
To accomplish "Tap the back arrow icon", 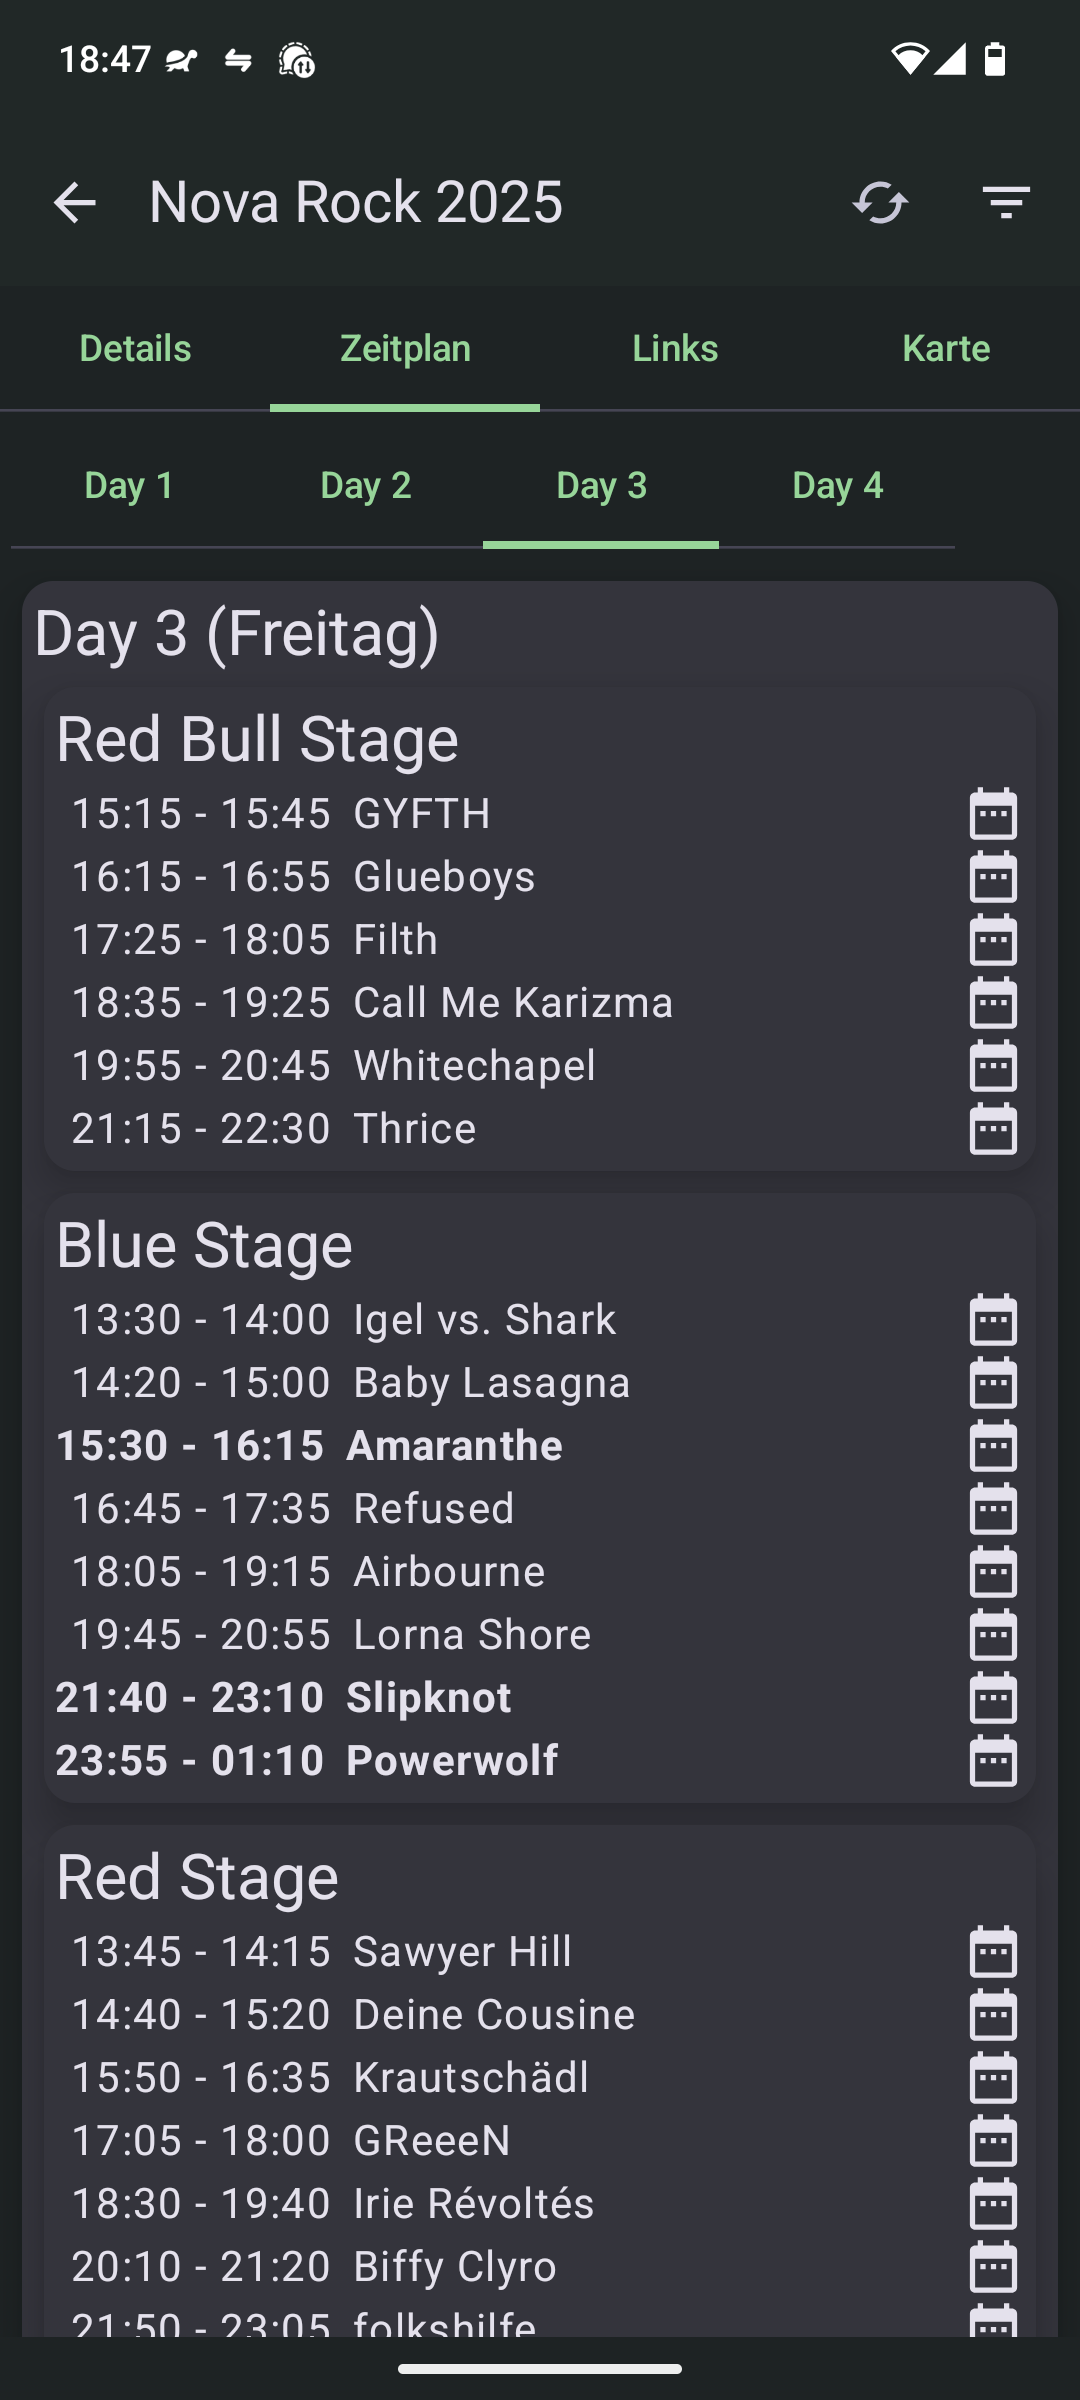I will point(74,203).
